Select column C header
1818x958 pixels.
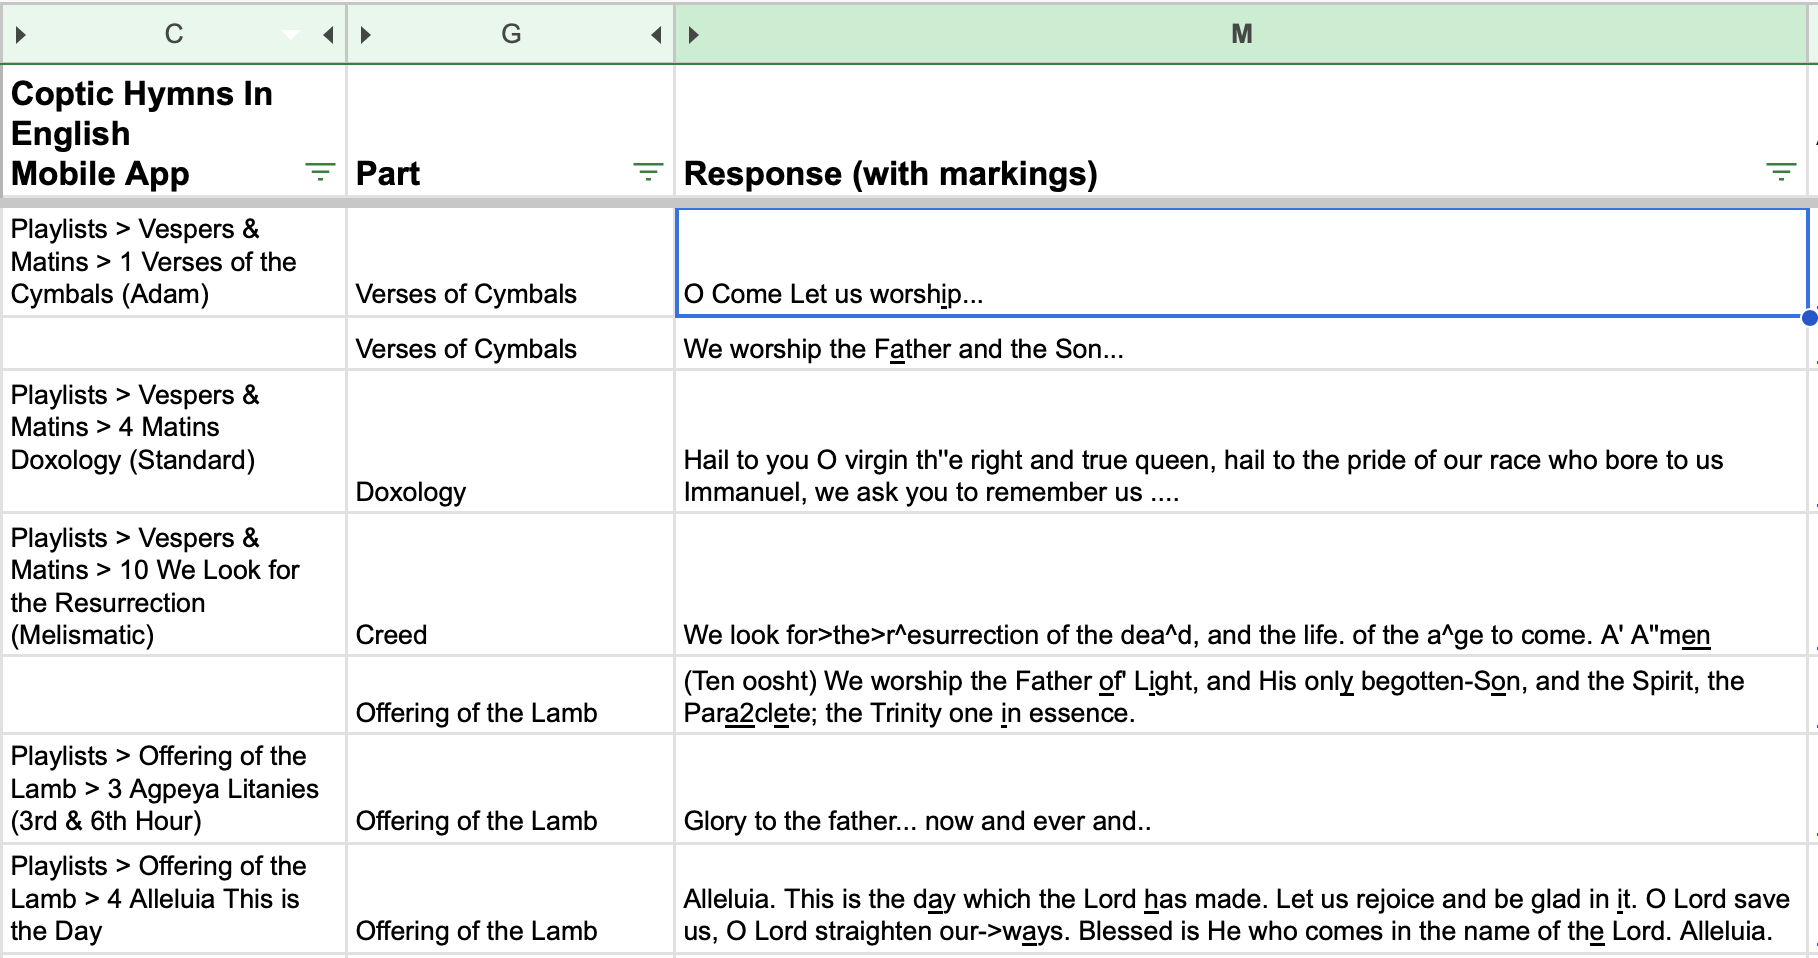174,34
